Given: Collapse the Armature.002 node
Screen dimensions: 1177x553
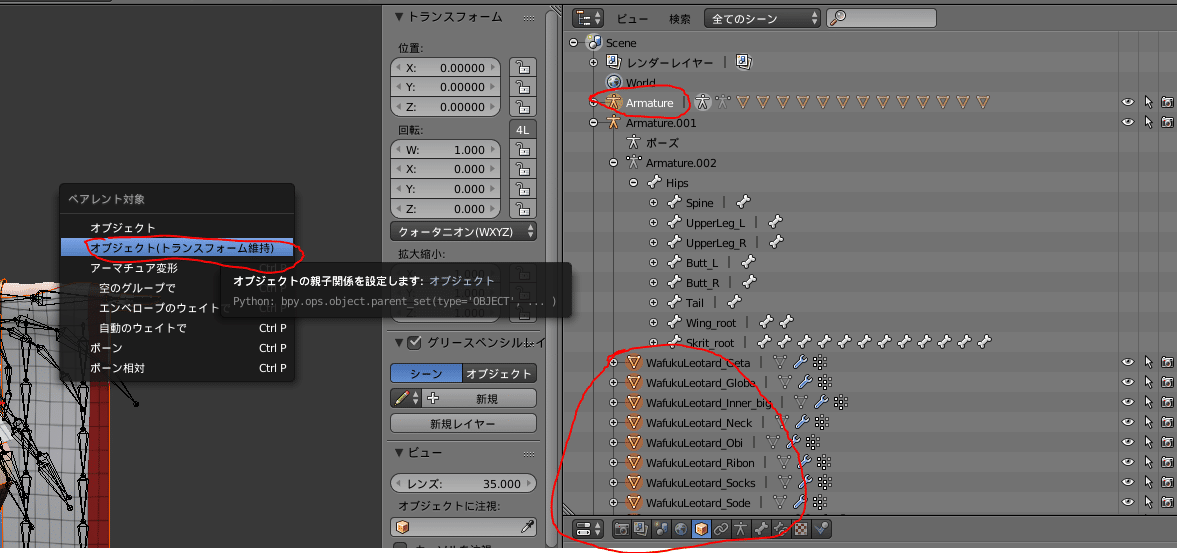Looking at the screenshot, I should (x=613, y=162).
